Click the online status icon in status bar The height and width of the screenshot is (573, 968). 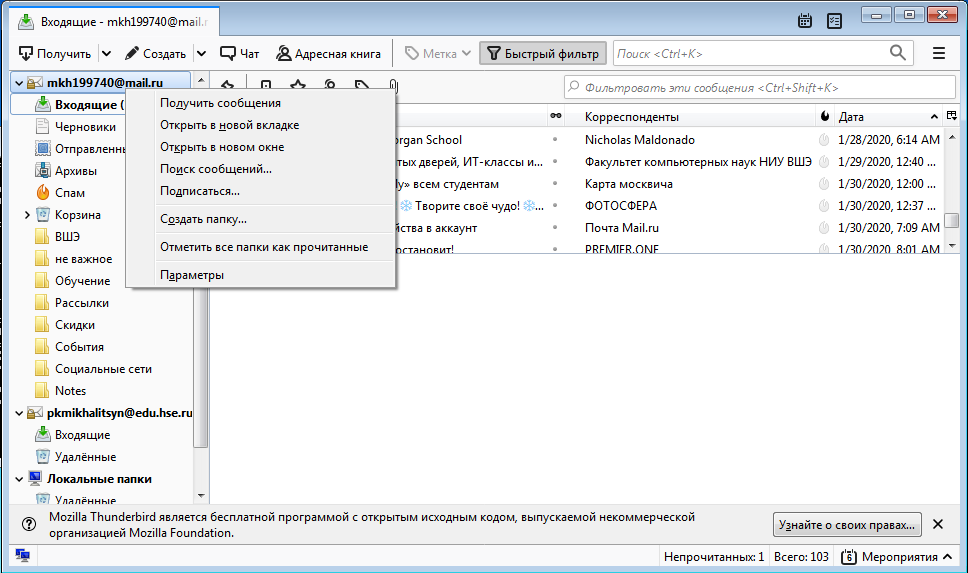pos(22,556)
